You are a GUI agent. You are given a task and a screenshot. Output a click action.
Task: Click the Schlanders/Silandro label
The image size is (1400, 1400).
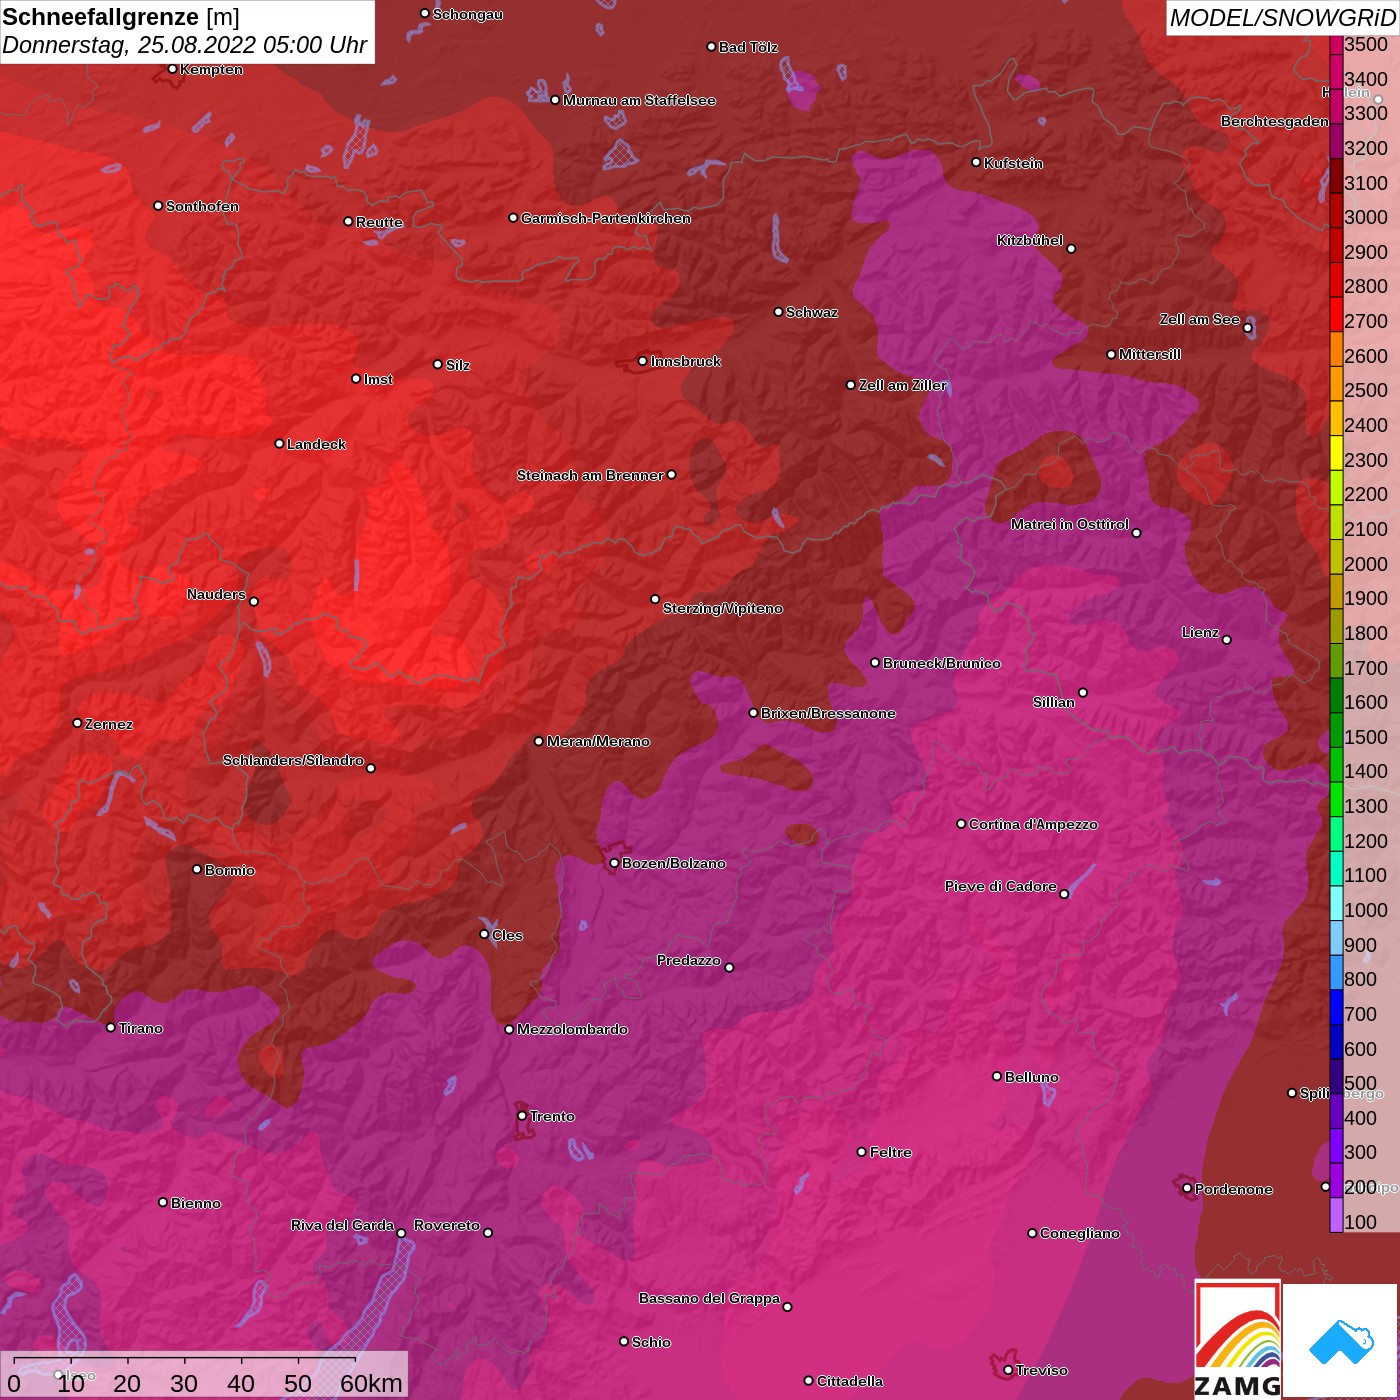pos(293,760)
